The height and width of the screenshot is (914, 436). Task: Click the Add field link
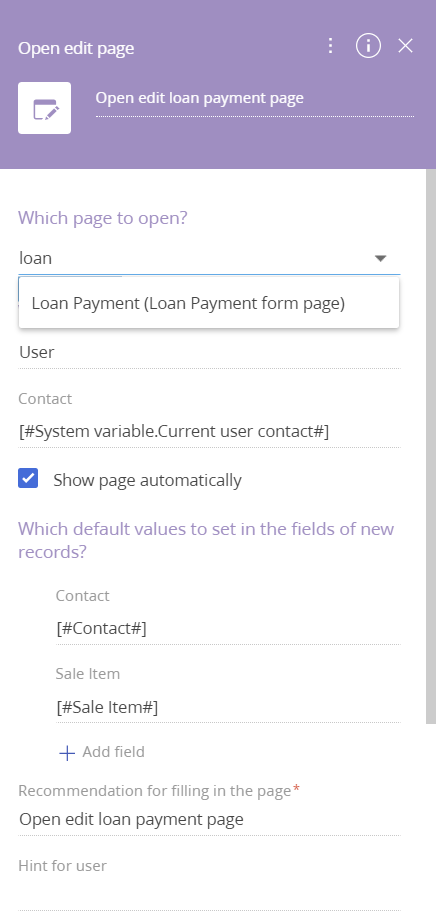tap(113, 752)
